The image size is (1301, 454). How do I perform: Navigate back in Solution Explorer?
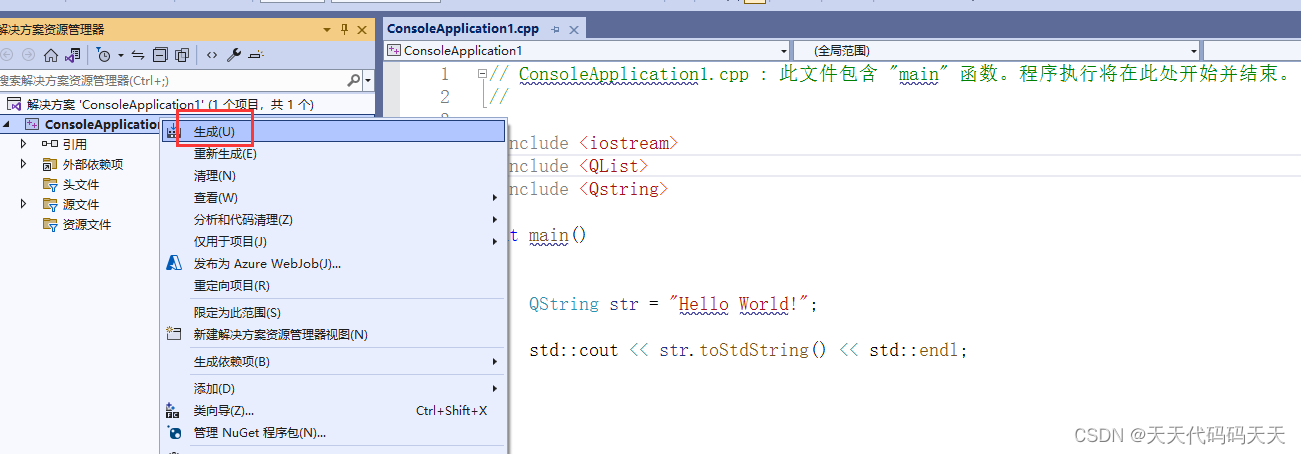coord(7,55)
